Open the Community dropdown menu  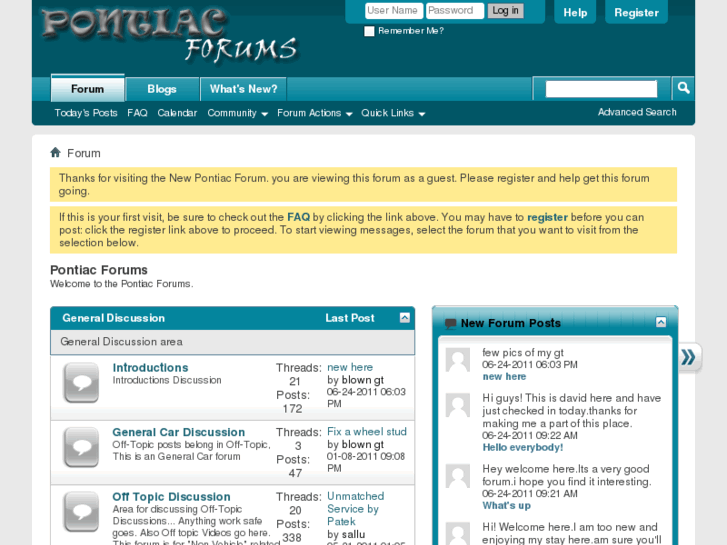pos(237,113)
